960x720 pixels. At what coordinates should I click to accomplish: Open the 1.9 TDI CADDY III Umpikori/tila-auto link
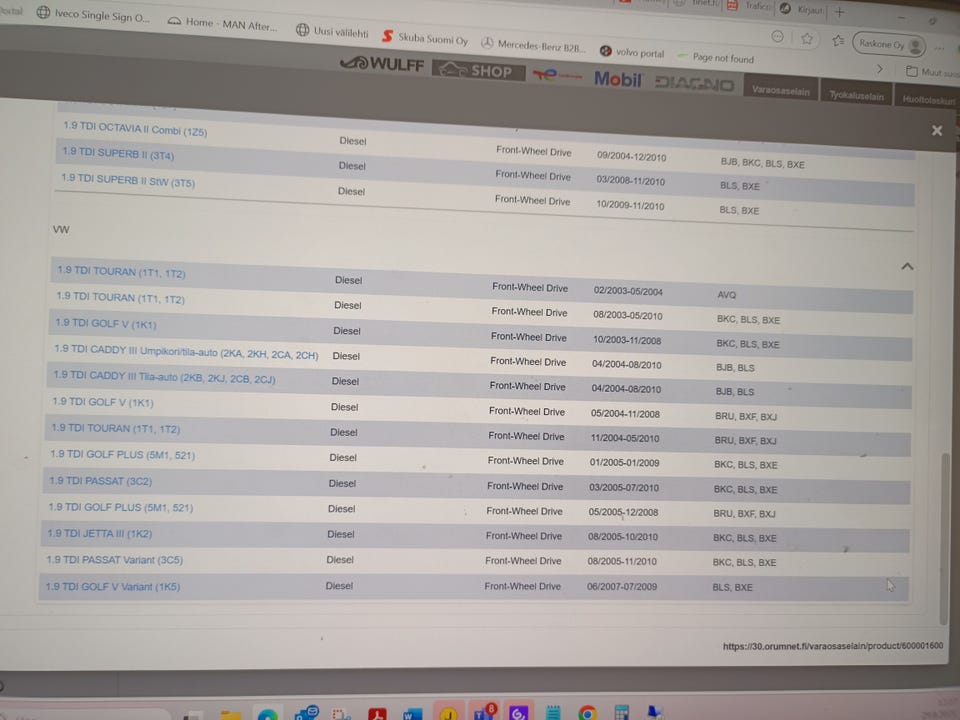pos(186,351)
